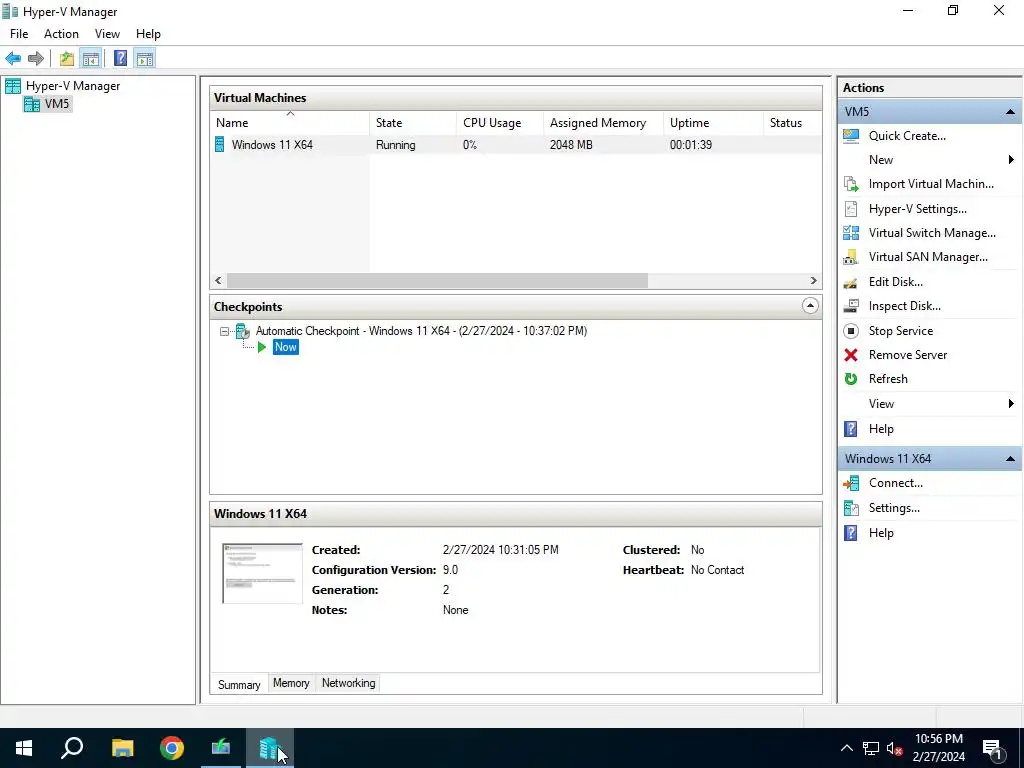Collapse the Automatic Checkpoint tree node
This screenshot has width=1024, height=768.
pos(224,332)
